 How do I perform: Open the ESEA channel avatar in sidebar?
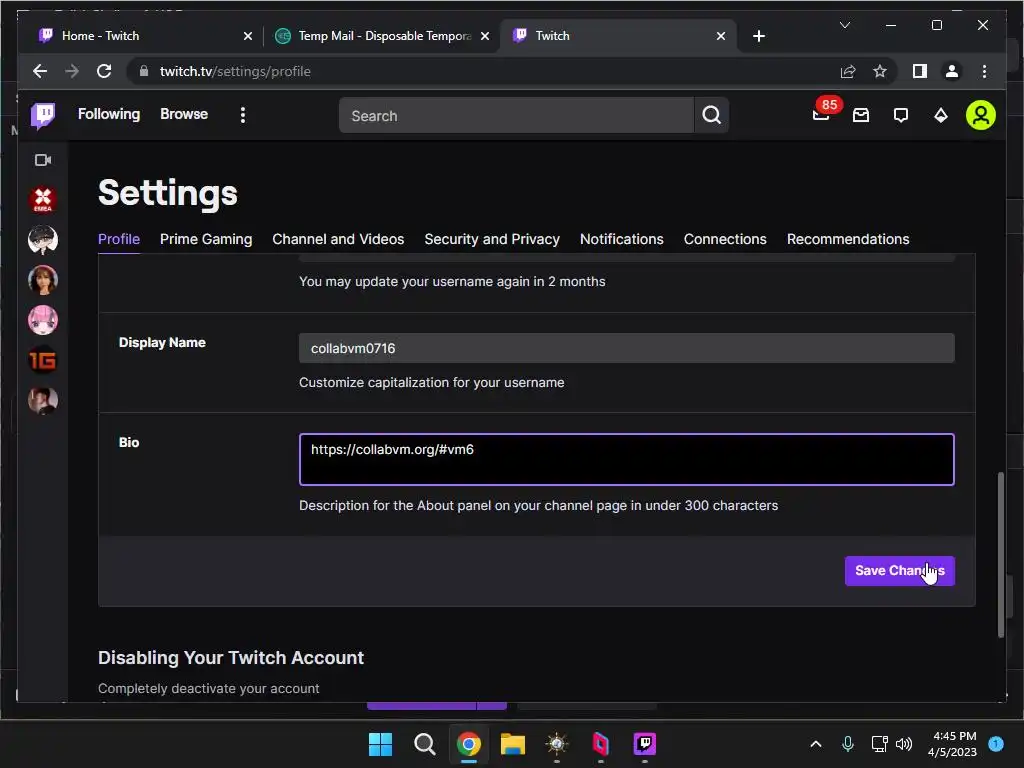pos(43,199)
